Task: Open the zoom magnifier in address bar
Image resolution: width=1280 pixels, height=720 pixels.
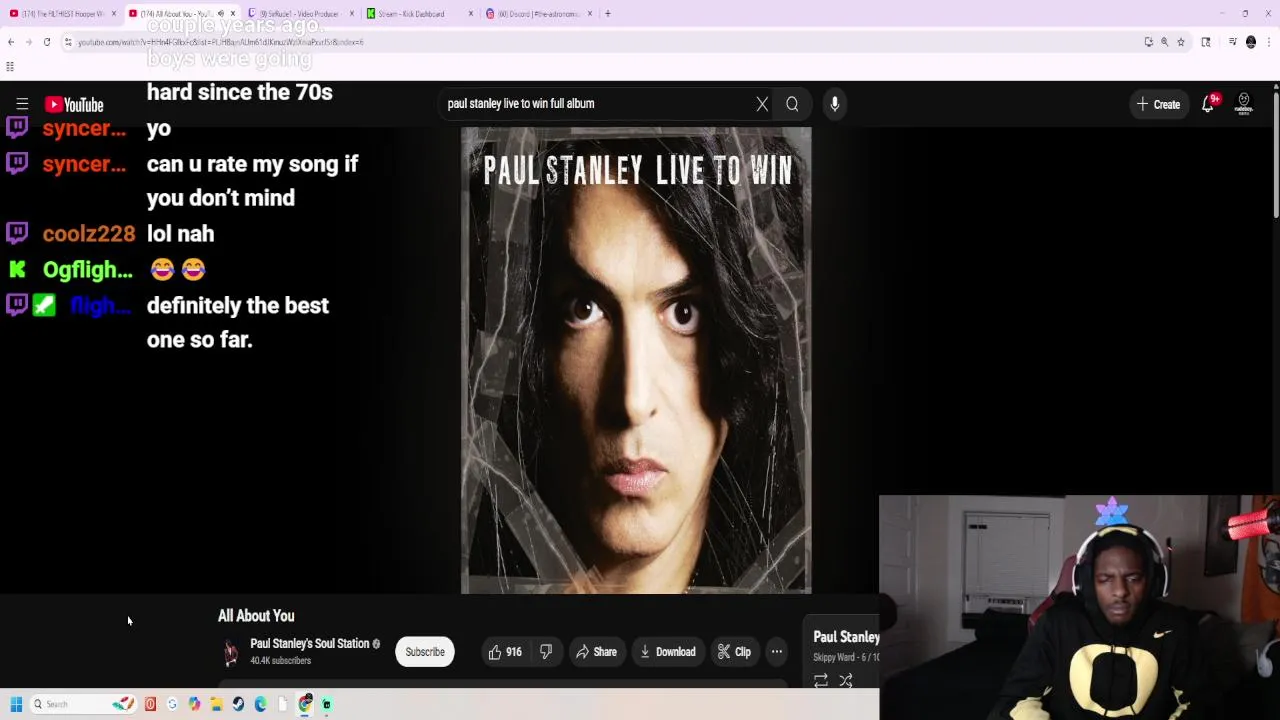Action: (1165, 42)
